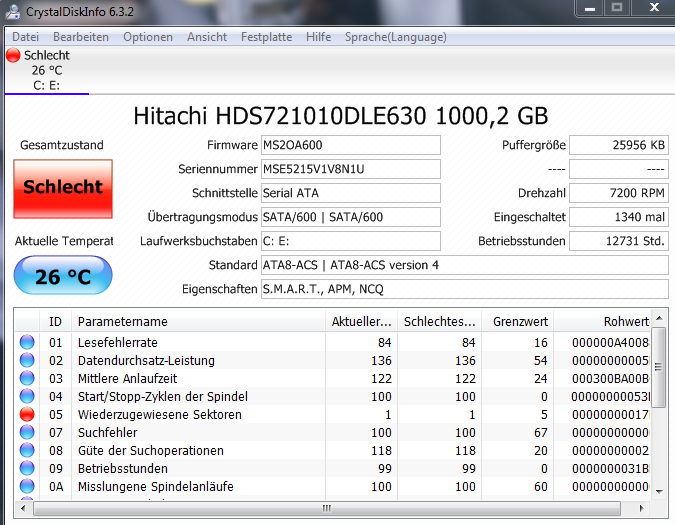The width and height of the screenshot is (675, 525).
Task: Click the Firmware field MS2OA600
Action: point(350,145)
